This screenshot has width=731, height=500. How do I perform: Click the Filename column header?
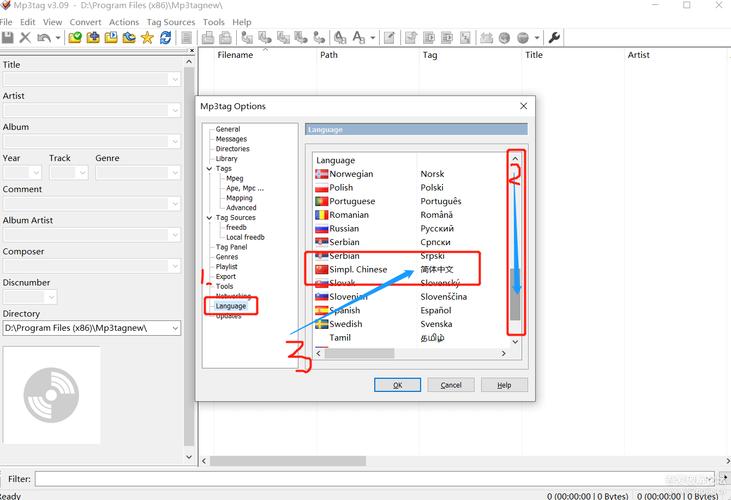235,55
